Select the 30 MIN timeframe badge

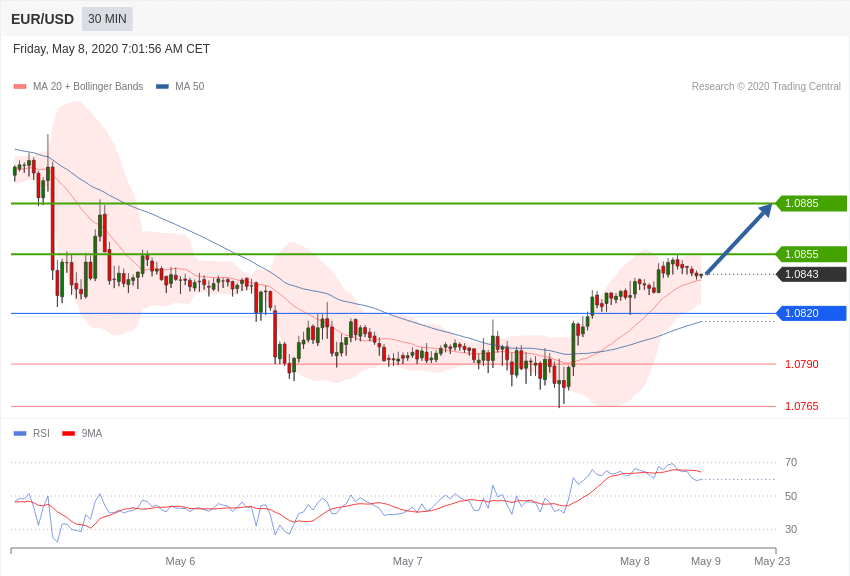click(107, 19)
